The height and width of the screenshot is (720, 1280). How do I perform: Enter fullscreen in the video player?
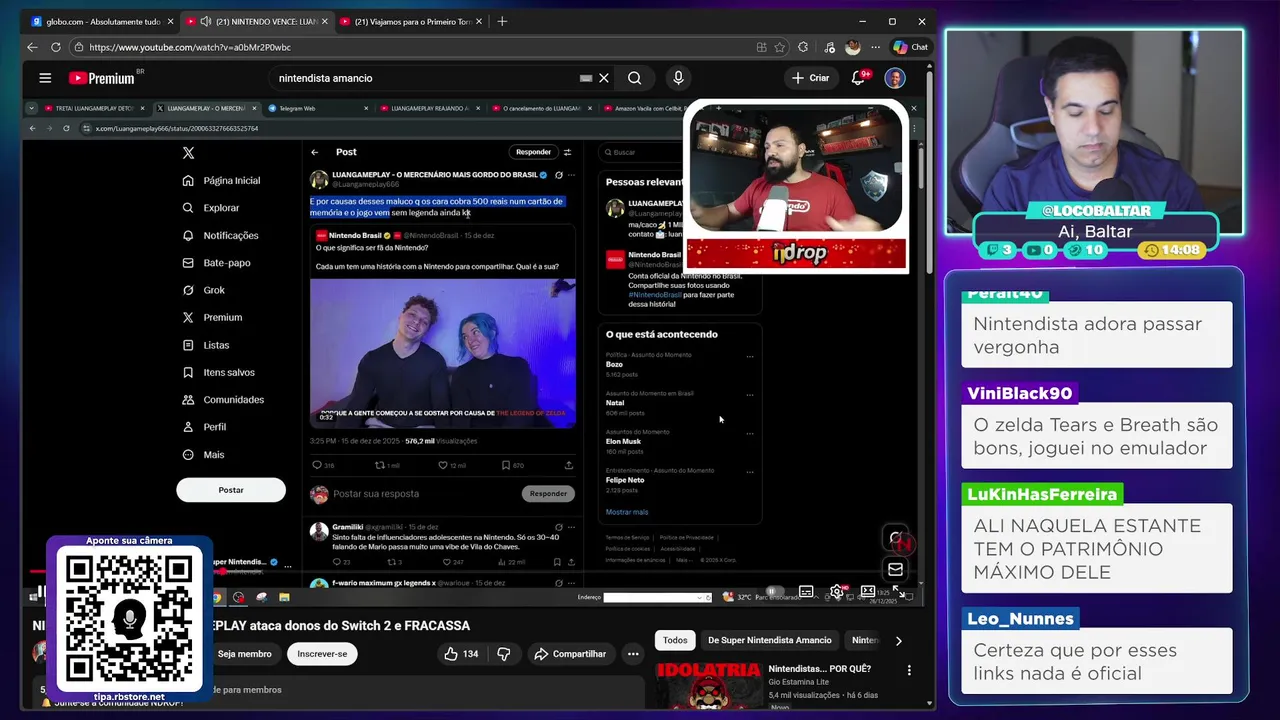(x=901, y=593)
